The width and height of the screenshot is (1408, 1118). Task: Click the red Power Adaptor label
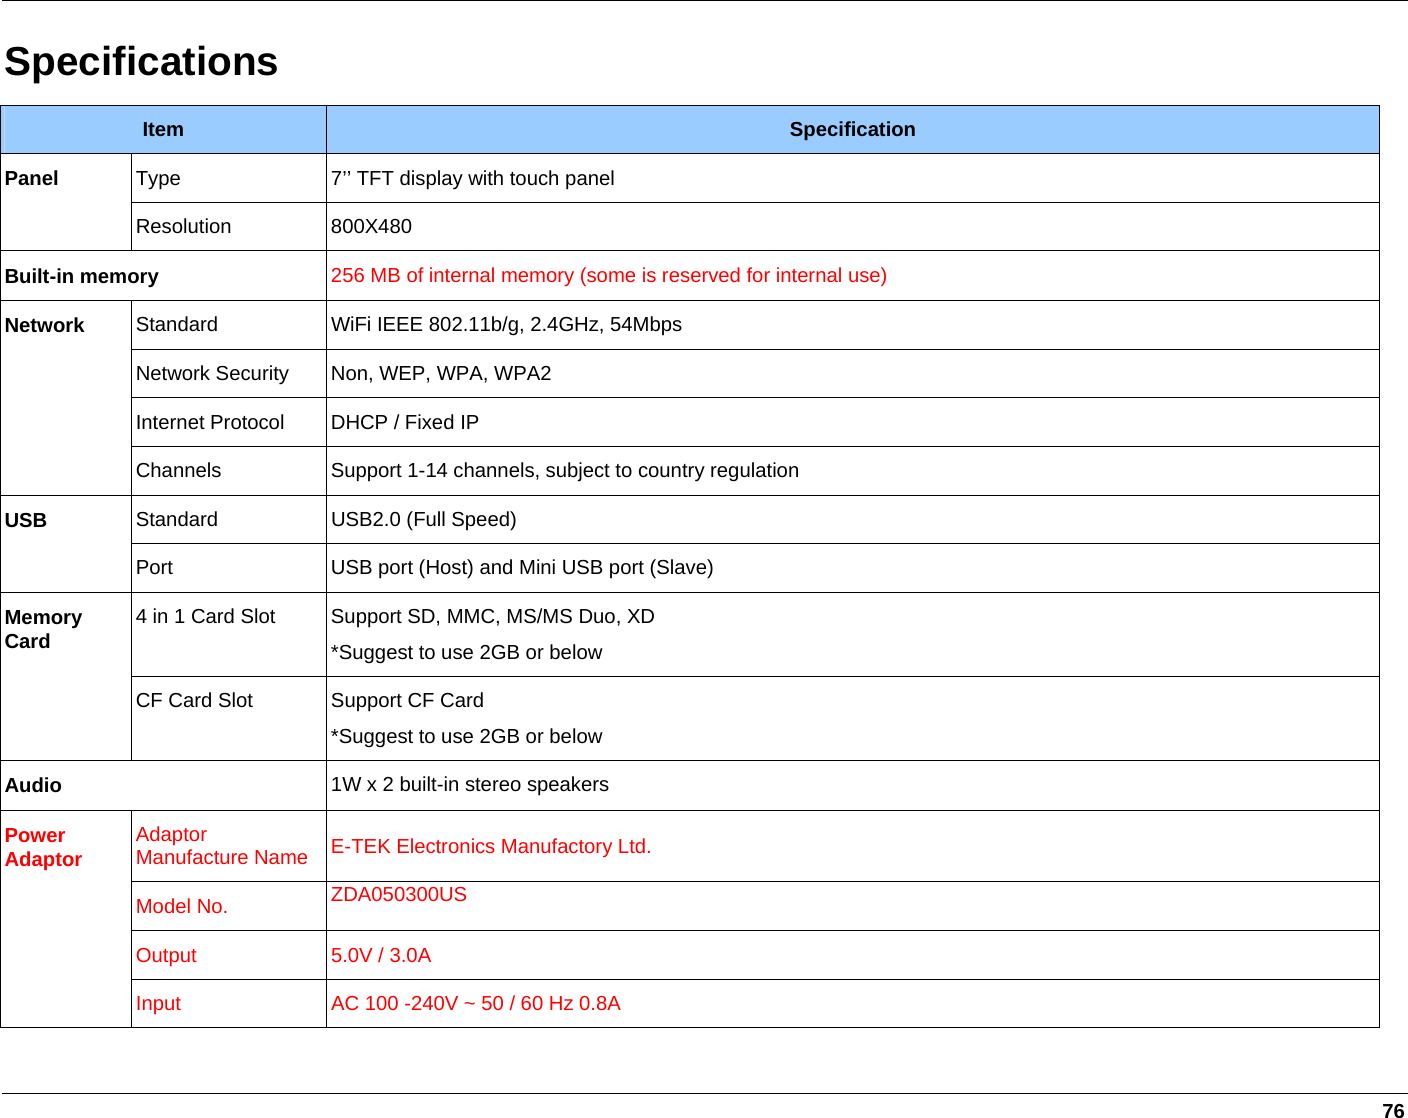coord(43,847)
